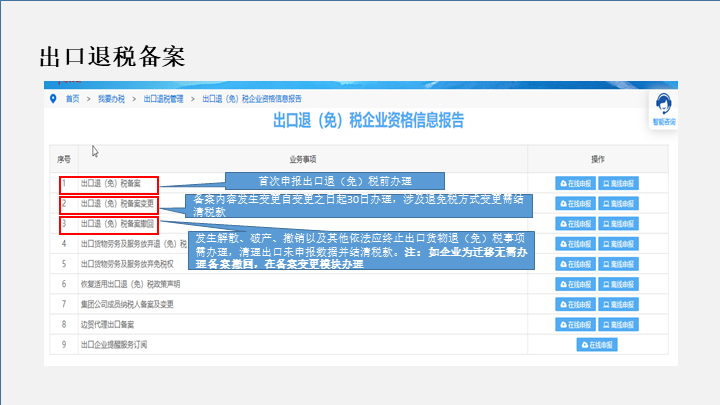720x405 pixels.
Task: Select the row text 集团公司成员纳税人备案及变更
Action: click(127, 304)
